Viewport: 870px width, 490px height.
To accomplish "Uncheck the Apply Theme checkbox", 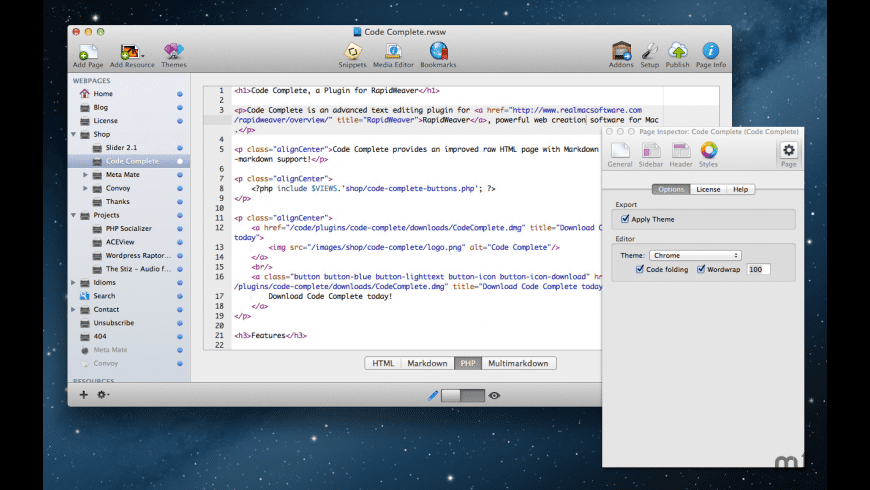I will [x=626, y=218].
